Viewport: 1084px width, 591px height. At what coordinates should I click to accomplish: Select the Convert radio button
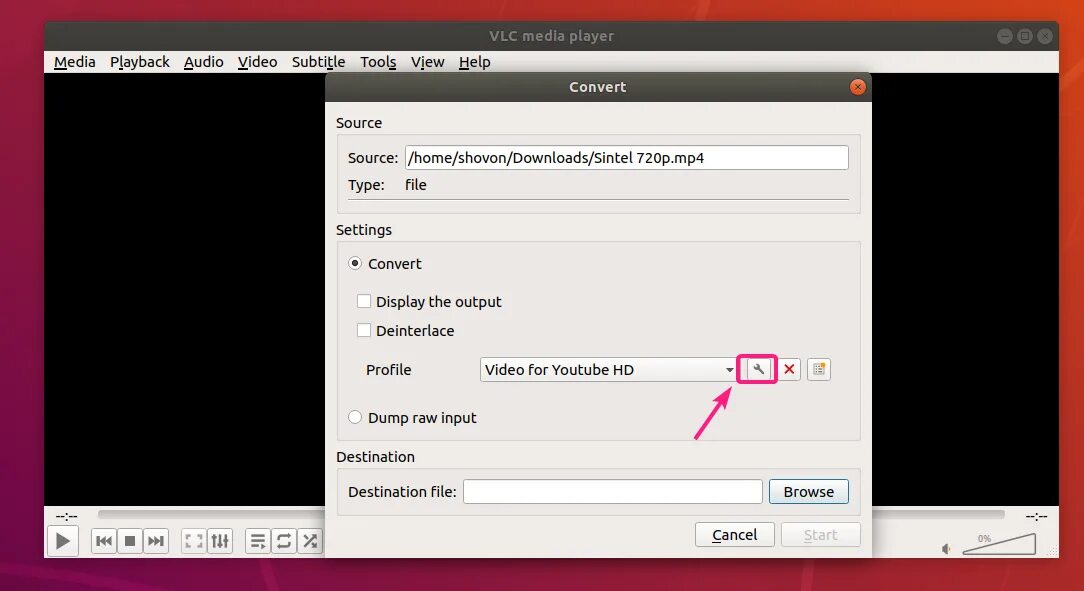point(355,263)
